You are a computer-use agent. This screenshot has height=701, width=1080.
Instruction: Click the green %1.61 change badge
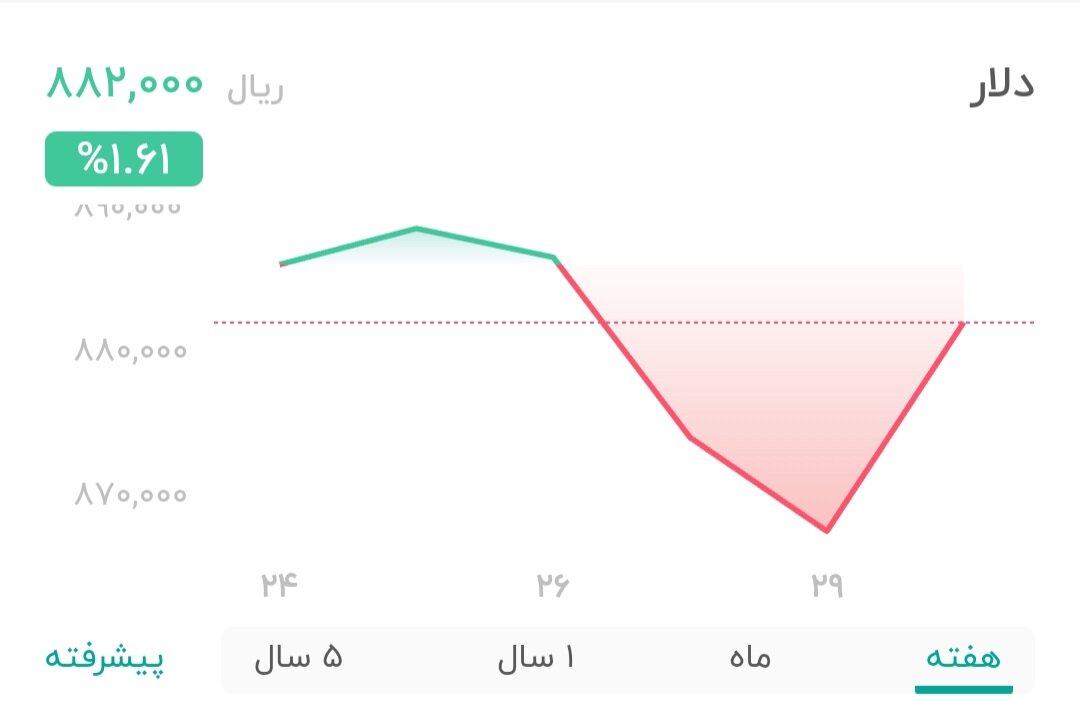pyautogui.click(x=122, y=157)
